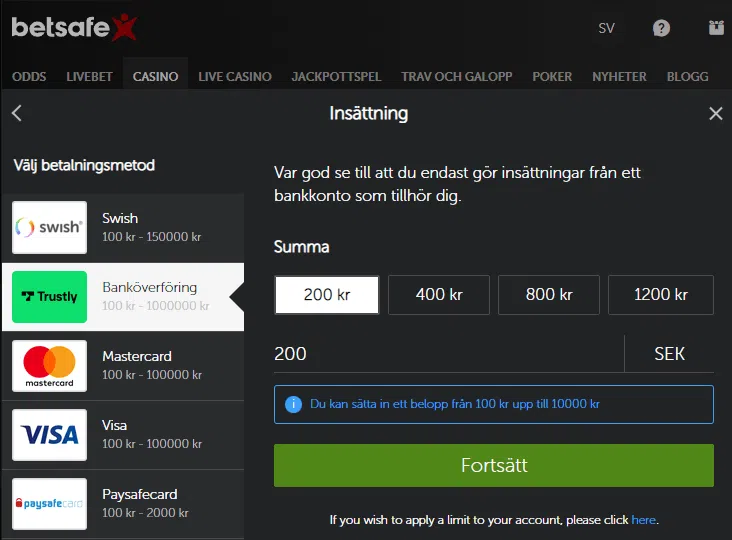Click the Visa logo thumbnail

click(49, 435)
